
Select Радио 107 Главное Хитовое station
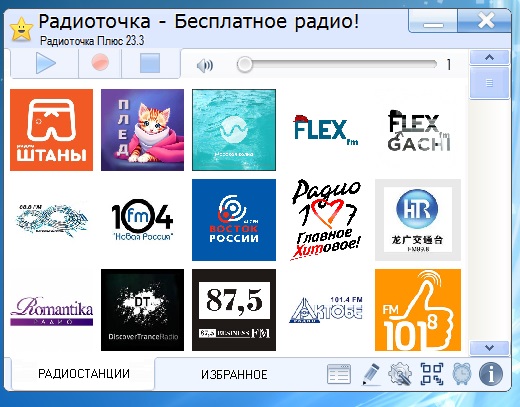(325, 220)
